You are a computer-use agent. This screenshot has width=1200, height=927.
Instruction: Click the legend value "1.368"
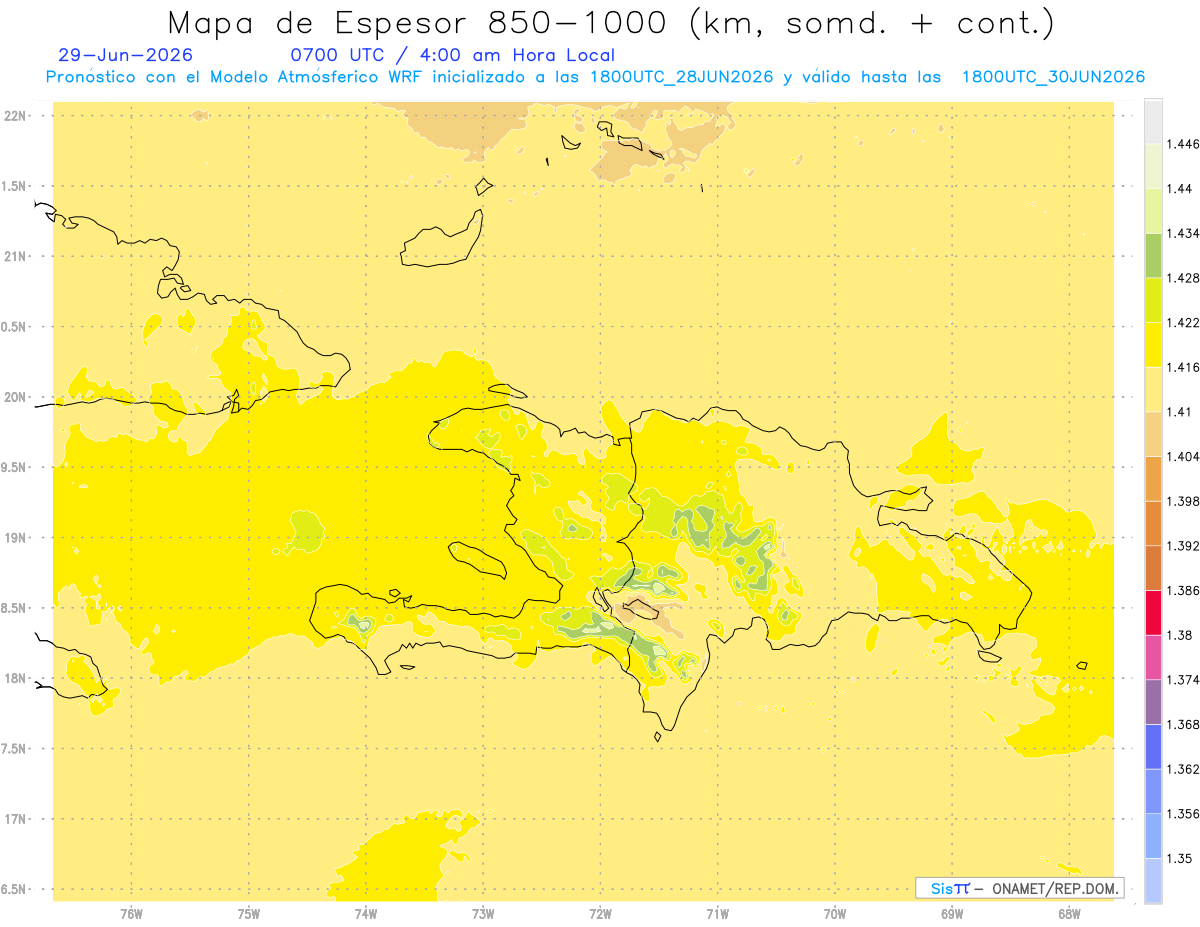[1182, 724]
